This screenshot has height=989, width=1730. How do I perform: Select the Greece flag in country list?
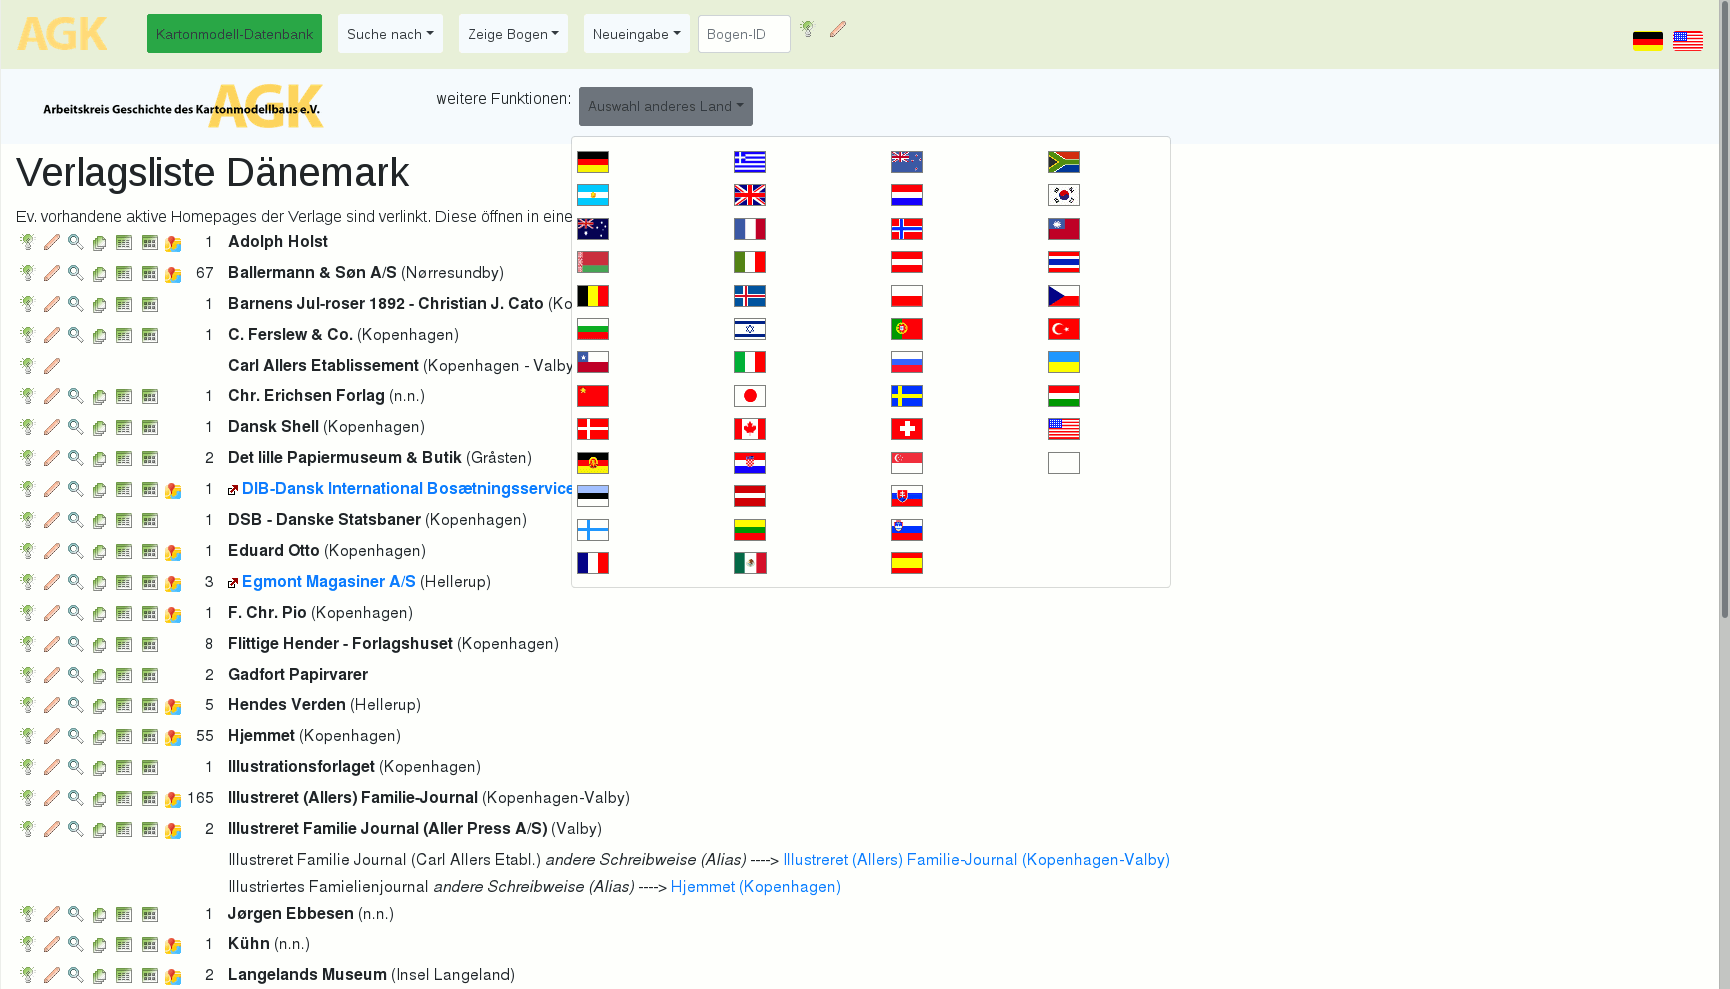(750, 162)
